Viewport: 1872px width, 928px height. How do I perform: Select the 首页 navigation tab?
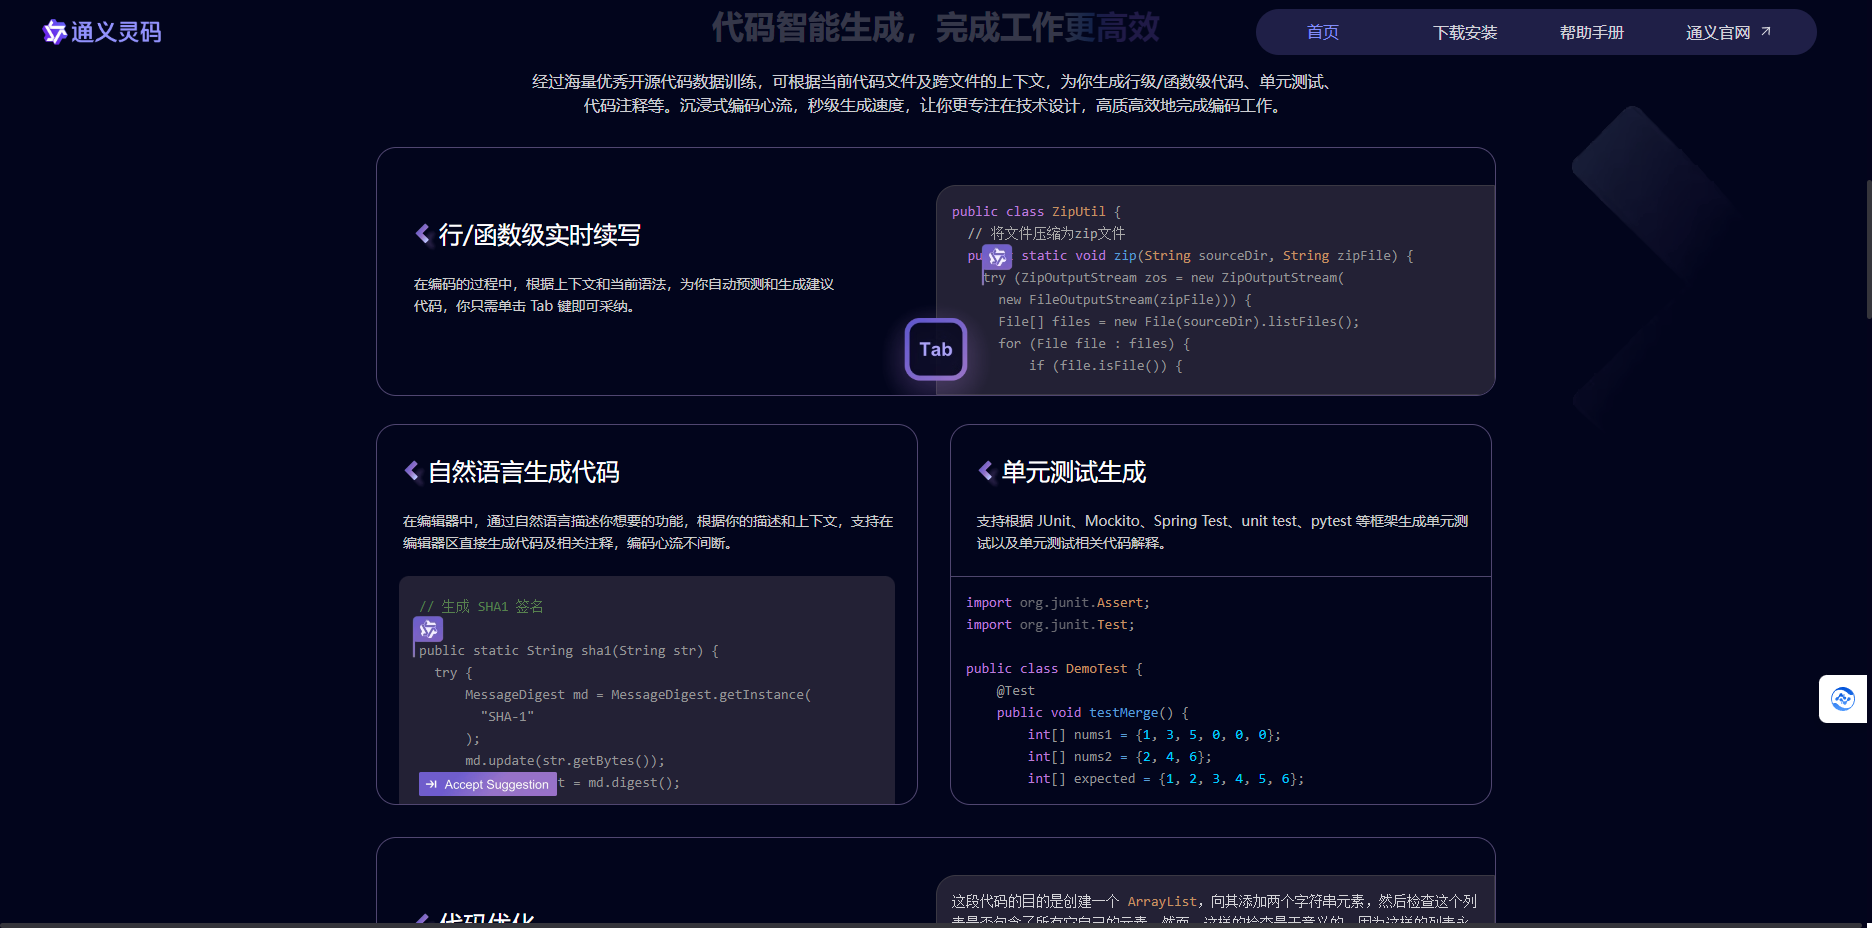[1322, 32]
